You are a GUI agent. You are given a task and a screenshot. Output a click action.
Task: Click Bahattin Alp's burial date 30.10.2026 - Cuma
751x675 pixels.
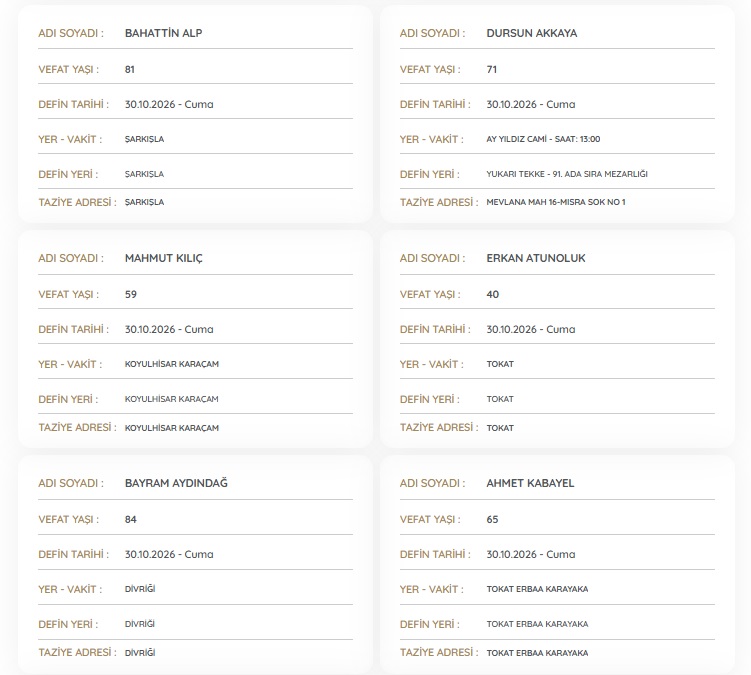point(169,104)
